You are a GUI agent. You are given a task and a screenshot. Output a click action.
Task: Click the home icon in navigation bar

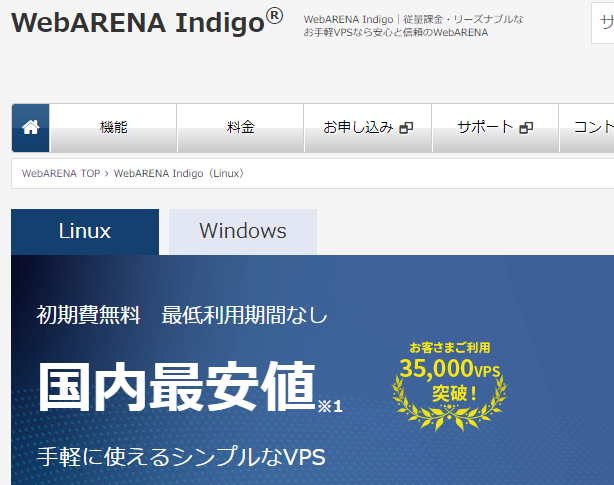pyautogui.click(x=31, y=128)
